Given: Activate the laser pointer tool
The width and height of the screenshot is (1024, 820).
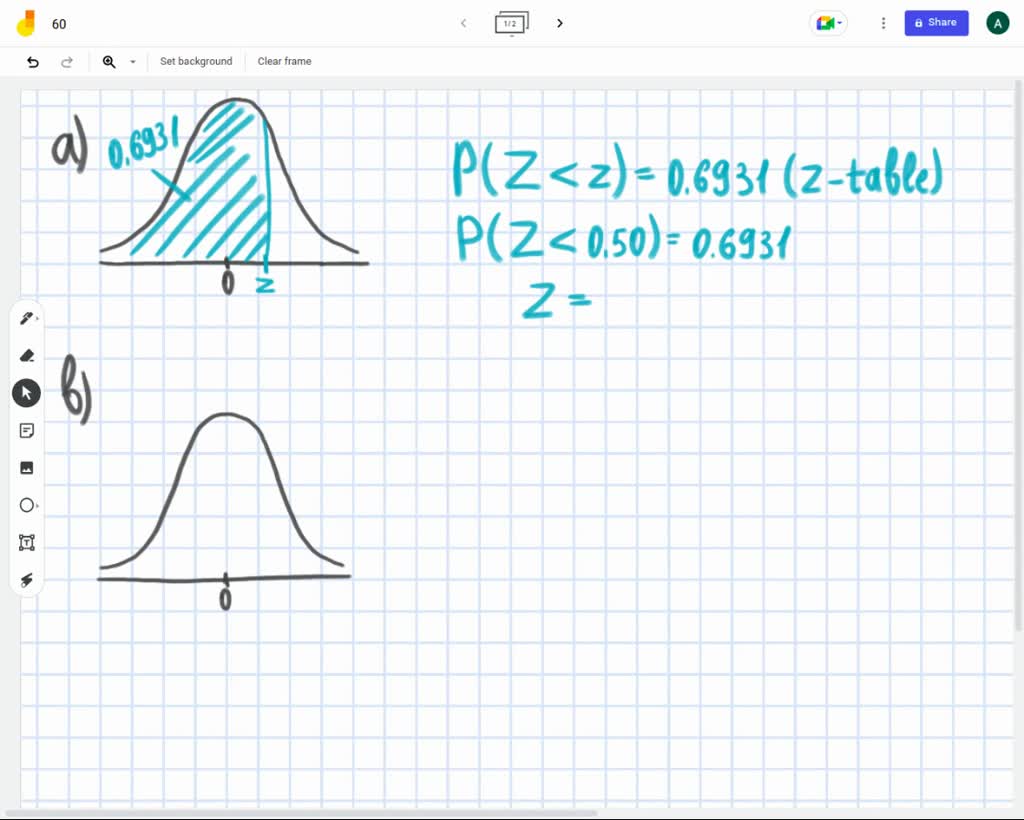Looking at the screenshot, I should pos(26,580).
